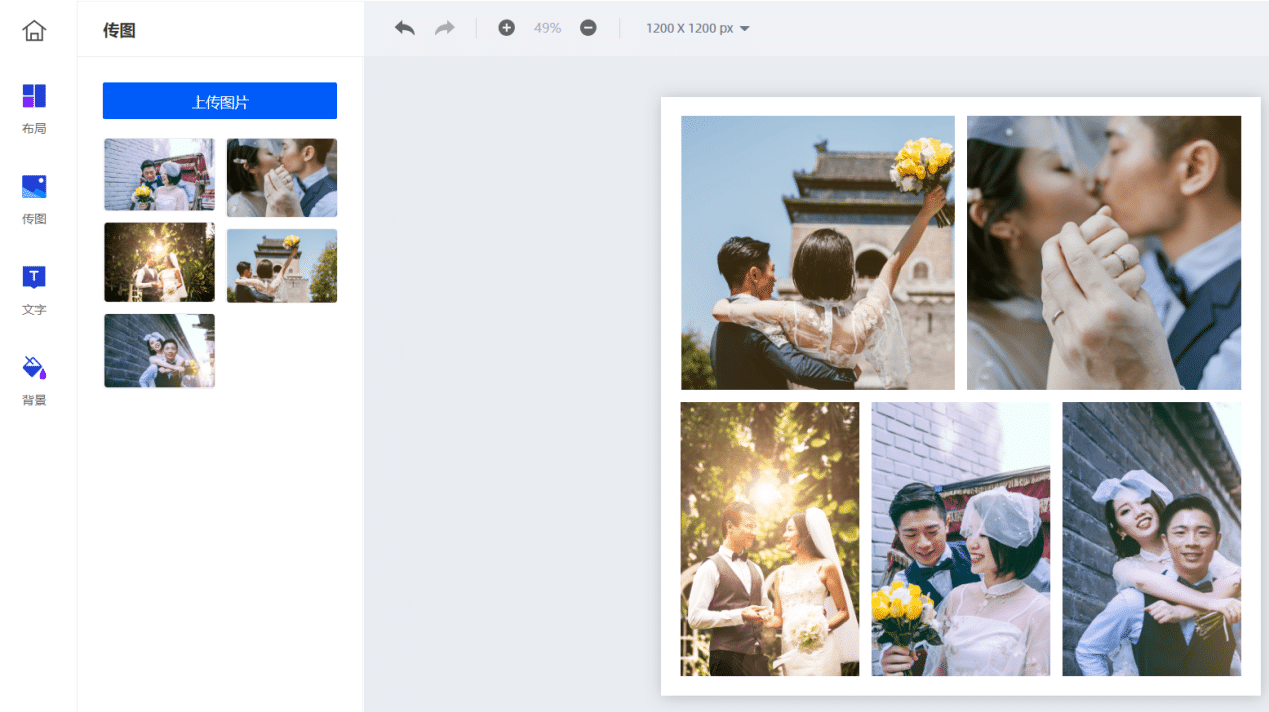Select the couple by brick wall with bouquet thumbnail

159,175
